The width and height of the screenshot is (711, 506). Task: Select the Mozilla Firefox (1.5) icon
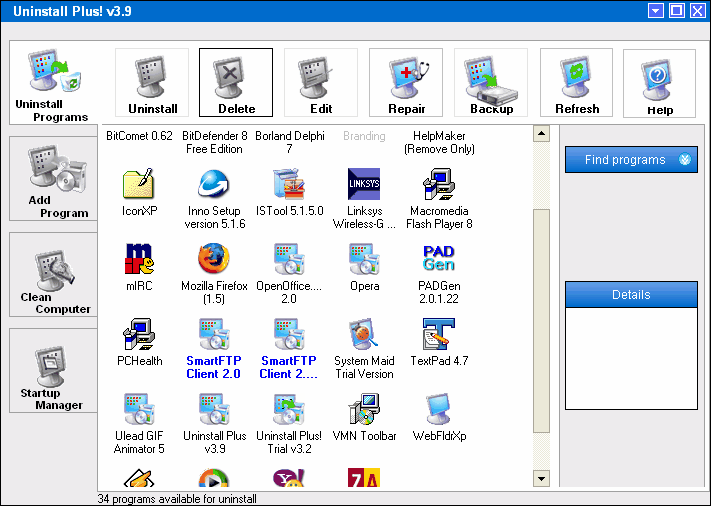(214, 259)
